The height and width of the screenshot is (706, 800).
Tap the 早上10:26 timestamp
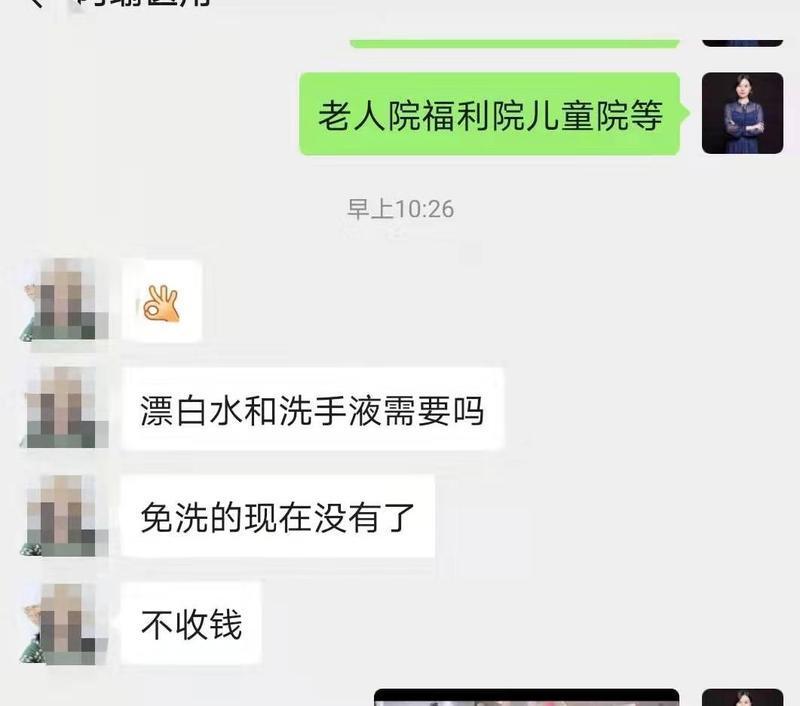401,209
